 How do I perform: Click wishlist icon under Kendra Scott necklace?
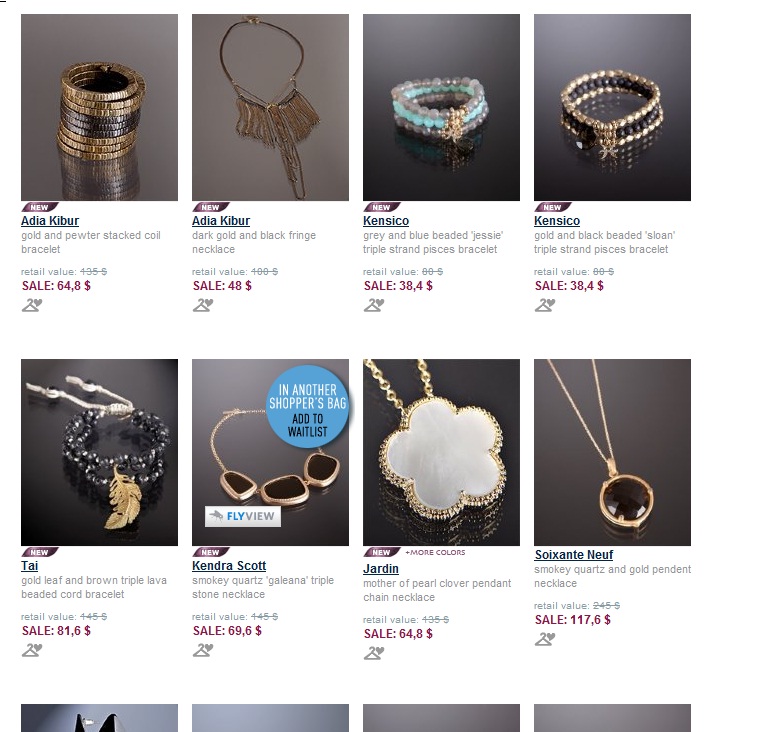[203, 650]
